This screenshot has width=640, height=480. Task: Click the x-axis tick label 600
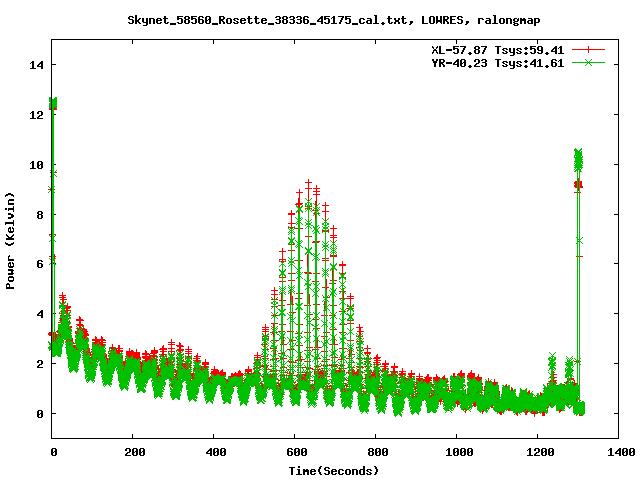296,452
